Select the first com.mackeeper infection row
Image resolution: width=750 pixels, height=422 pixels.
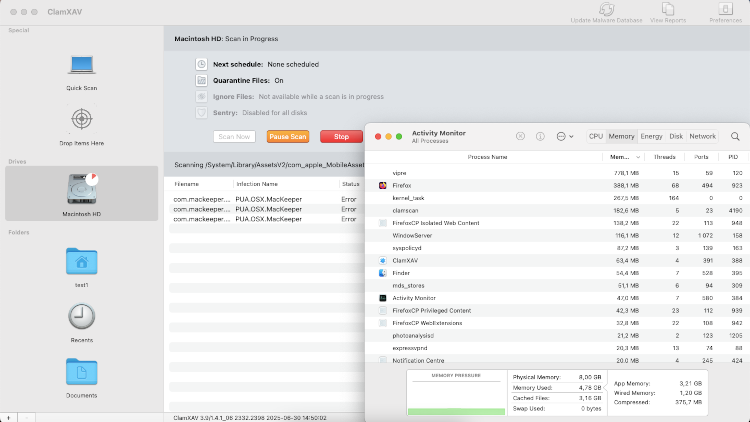point(266,199)
